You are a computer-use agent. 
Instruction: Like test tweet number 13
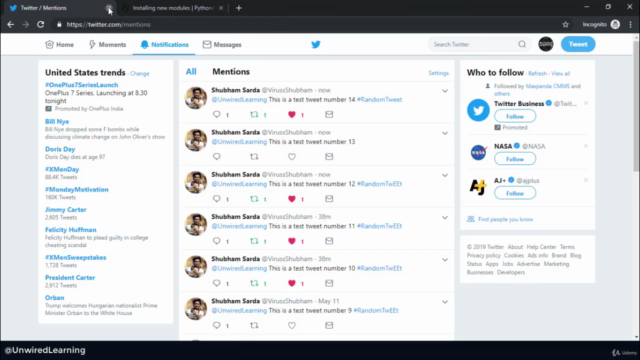[x=291, y=157]
